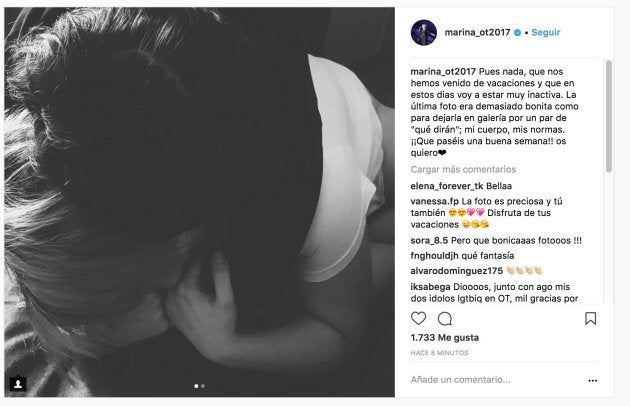630x406 pixels.
Task: Save post with the bookmark icon
Action: tap(591, 318)
